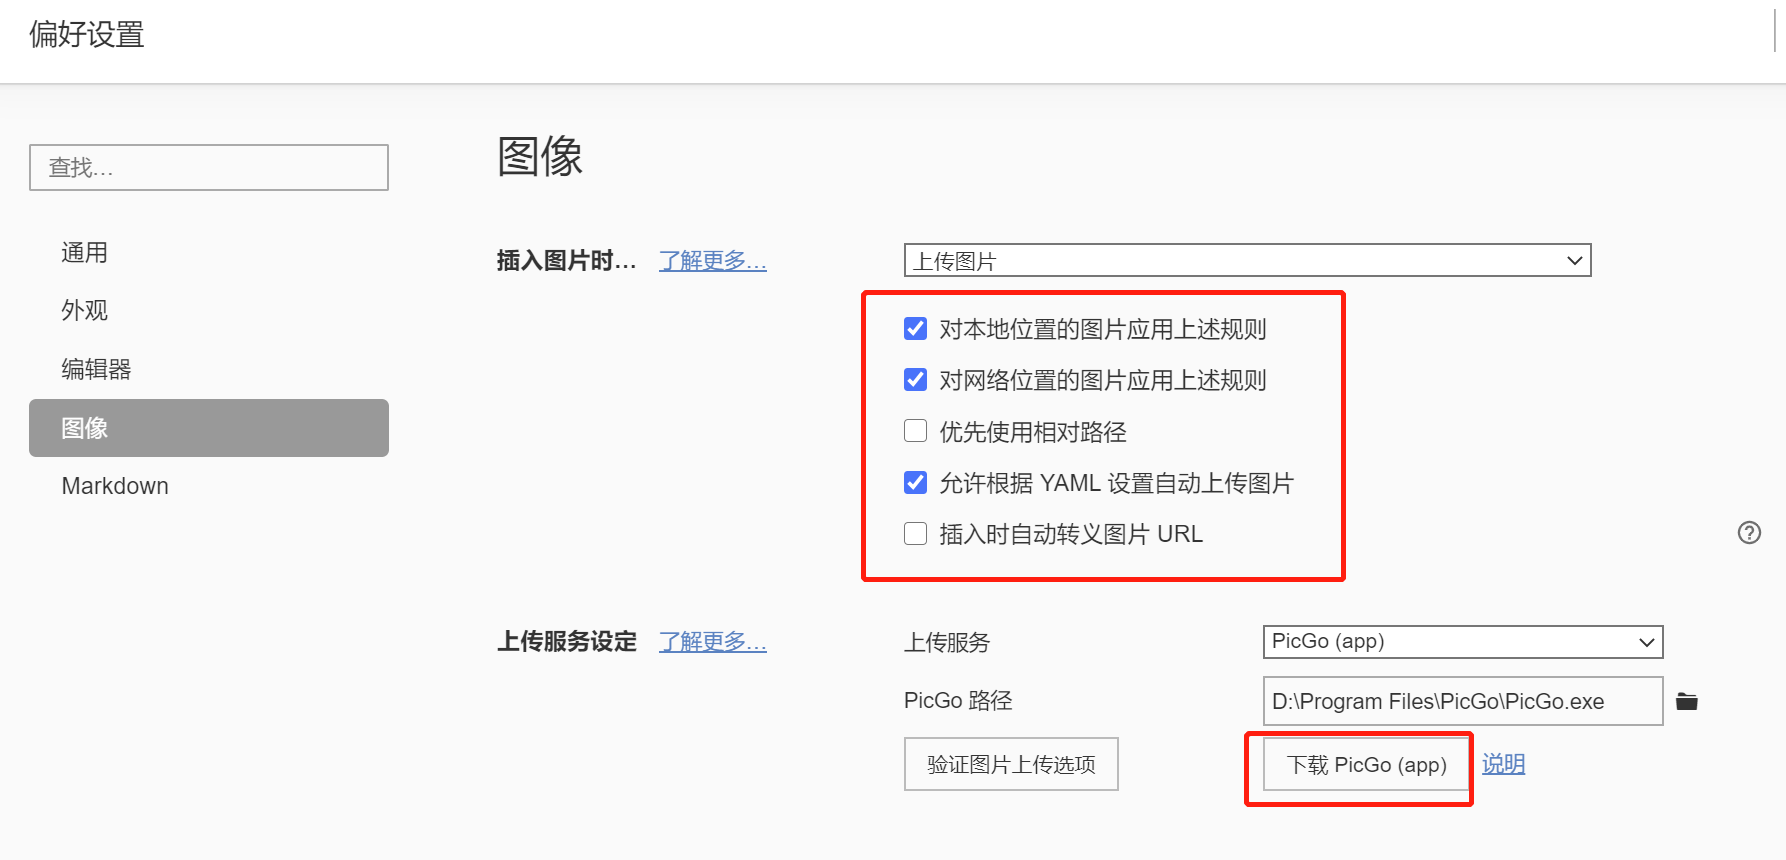This screenshot has height=860, width=1786.
Task: Open the PicGo path folder browse icon
Action: click(1687, 701)
